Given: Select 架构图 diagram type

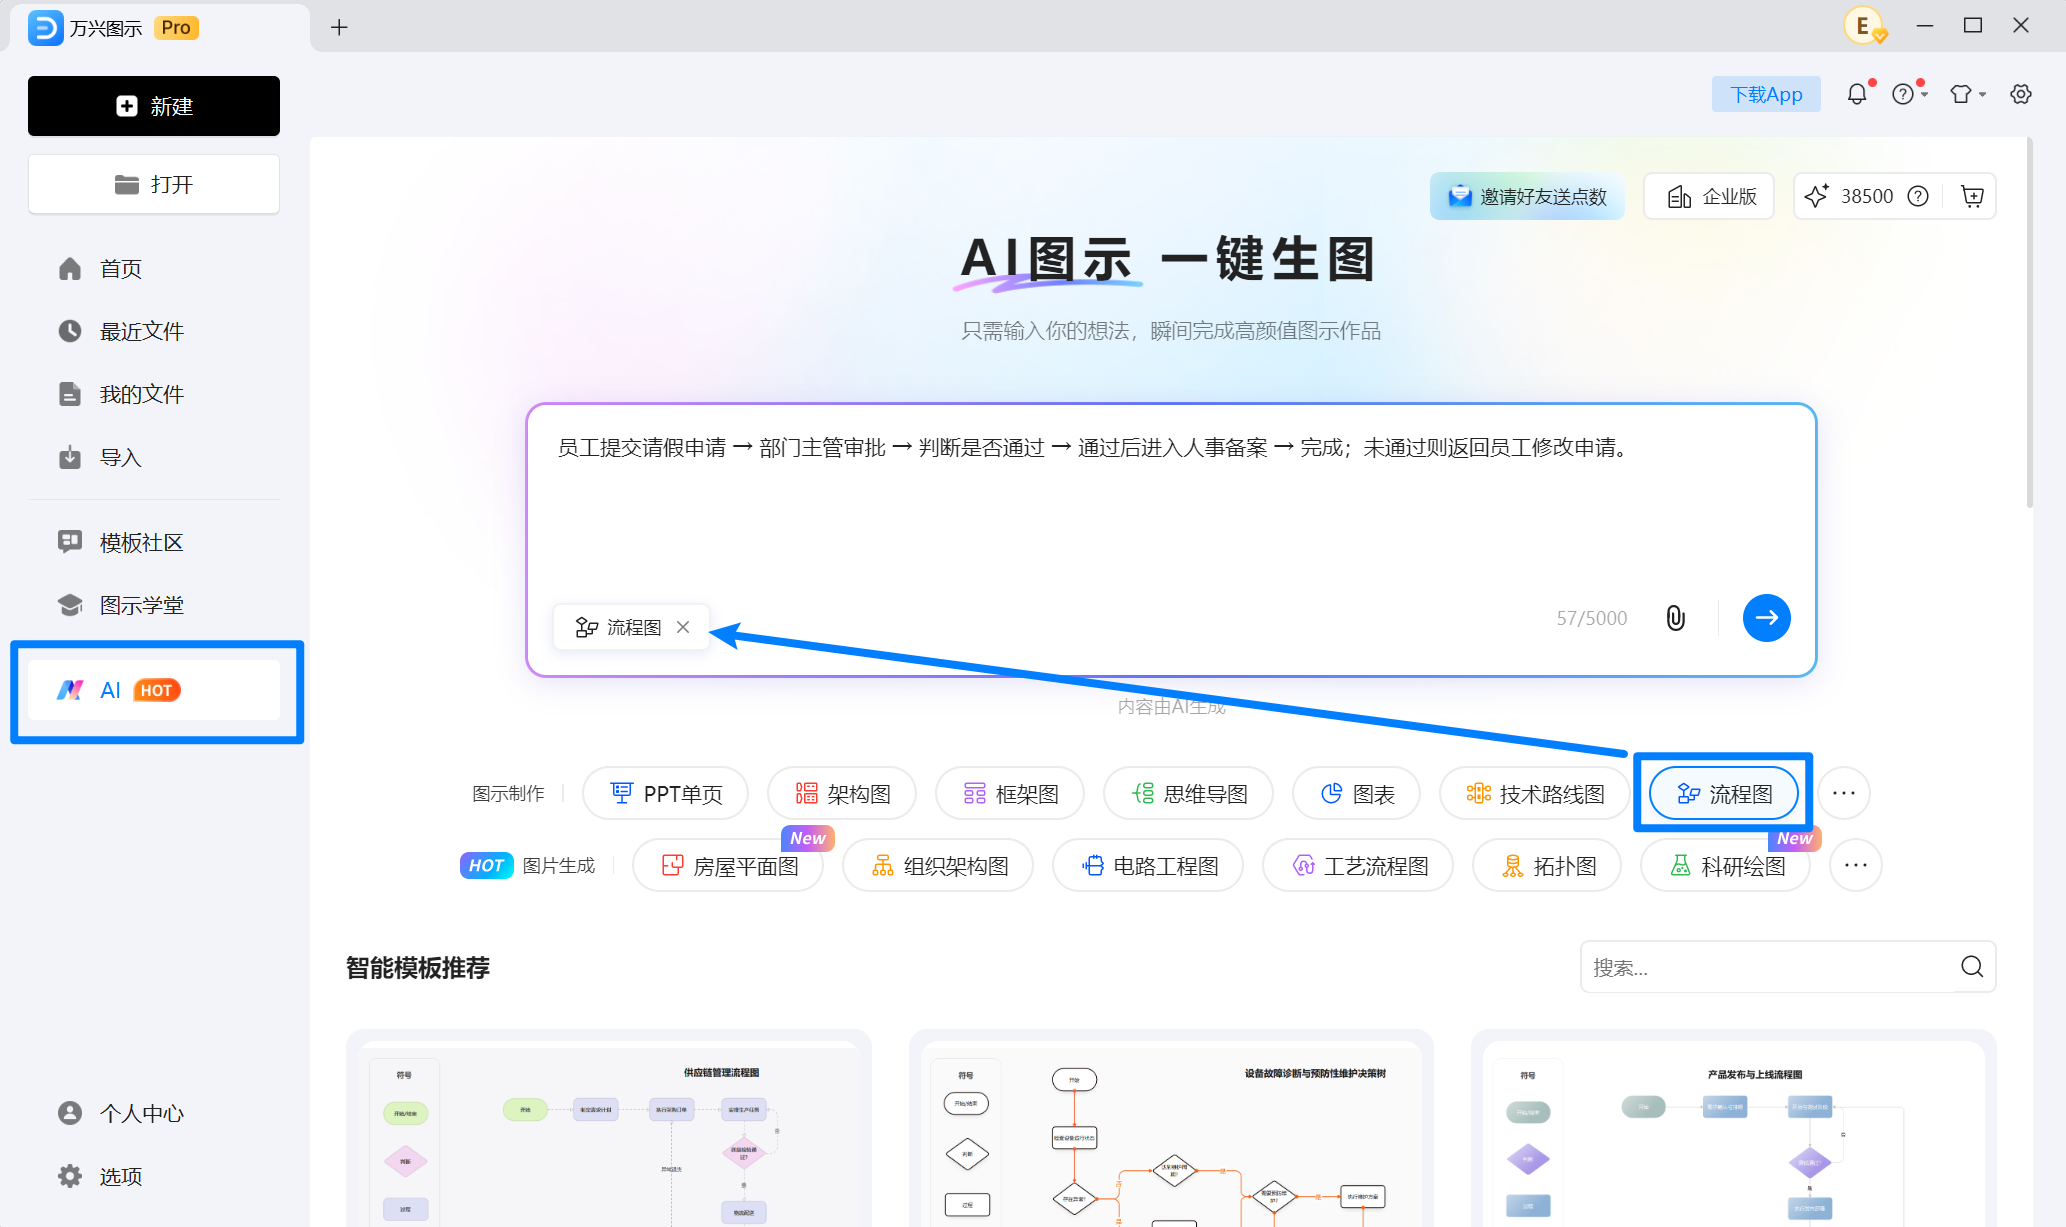Looking at the screenshot, I should 842,793.
